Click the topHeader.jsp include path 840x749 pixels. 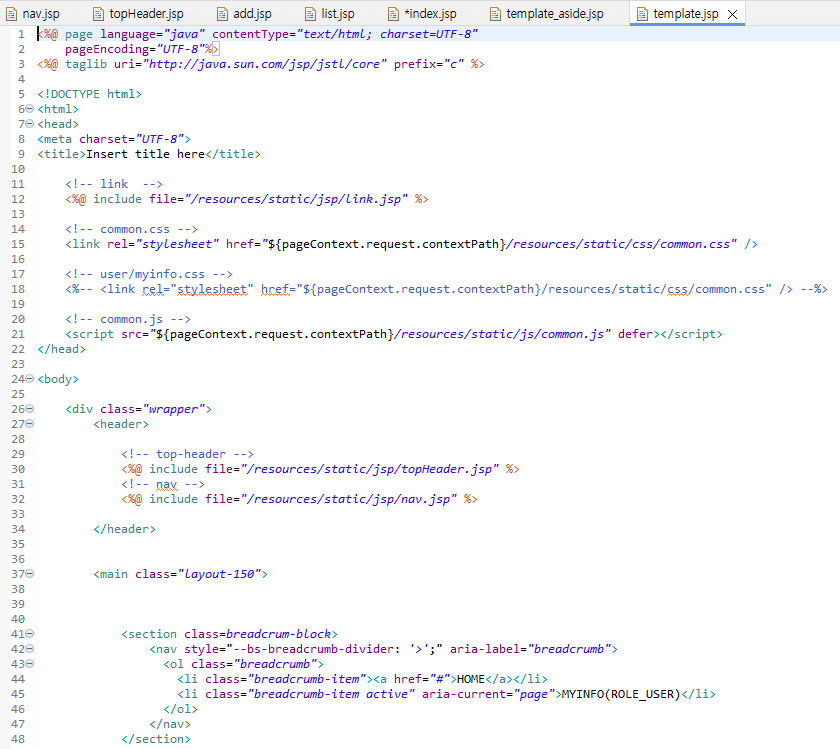[x=370, y=469]
